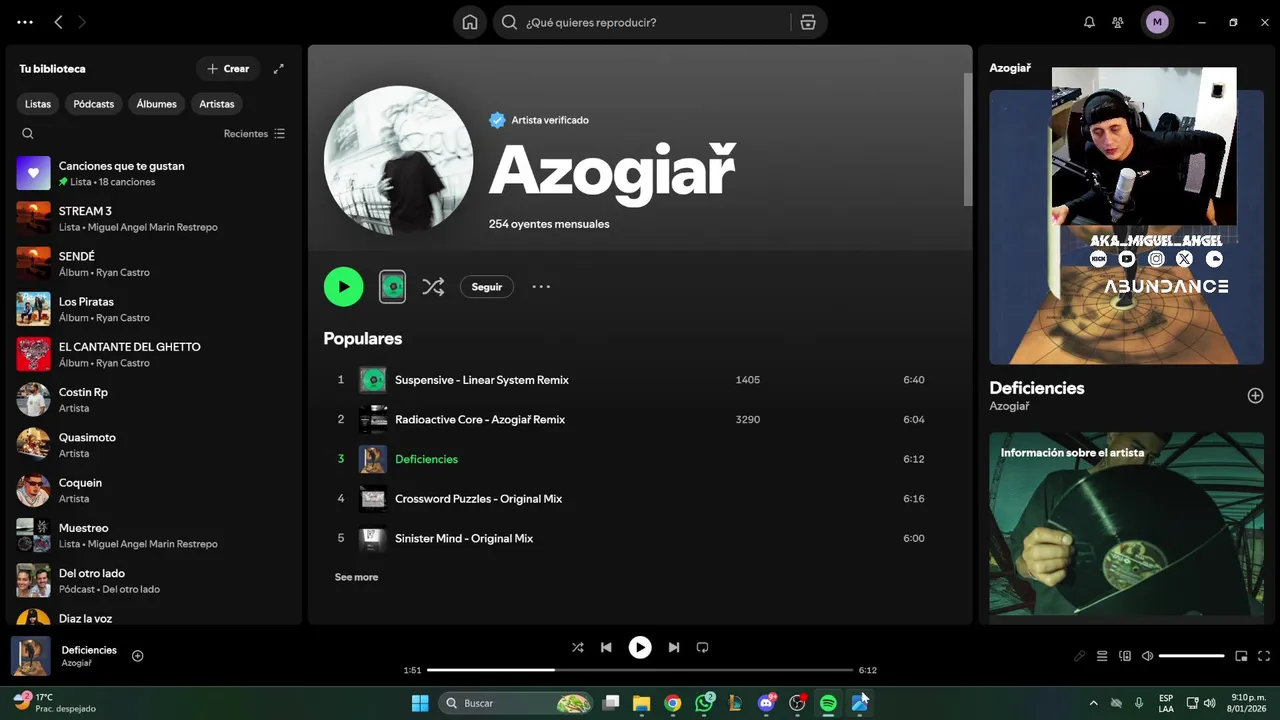The height and width of the screenshot is (720, 1280).
Task: Open the Friend Activity icon
Action: point(1118,22)
